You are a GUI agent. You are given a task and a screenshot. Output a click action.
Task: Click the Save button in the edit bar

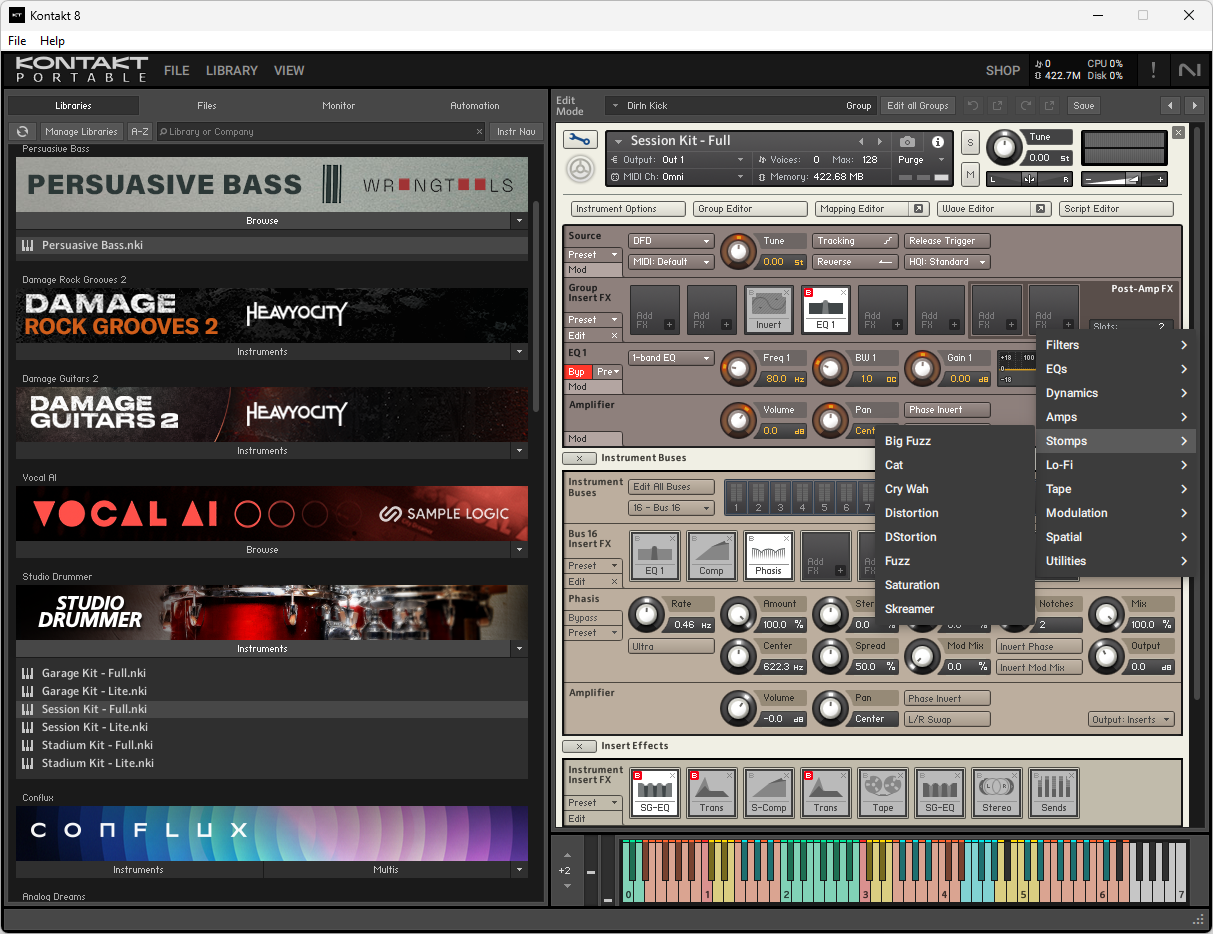point(1084,105)
